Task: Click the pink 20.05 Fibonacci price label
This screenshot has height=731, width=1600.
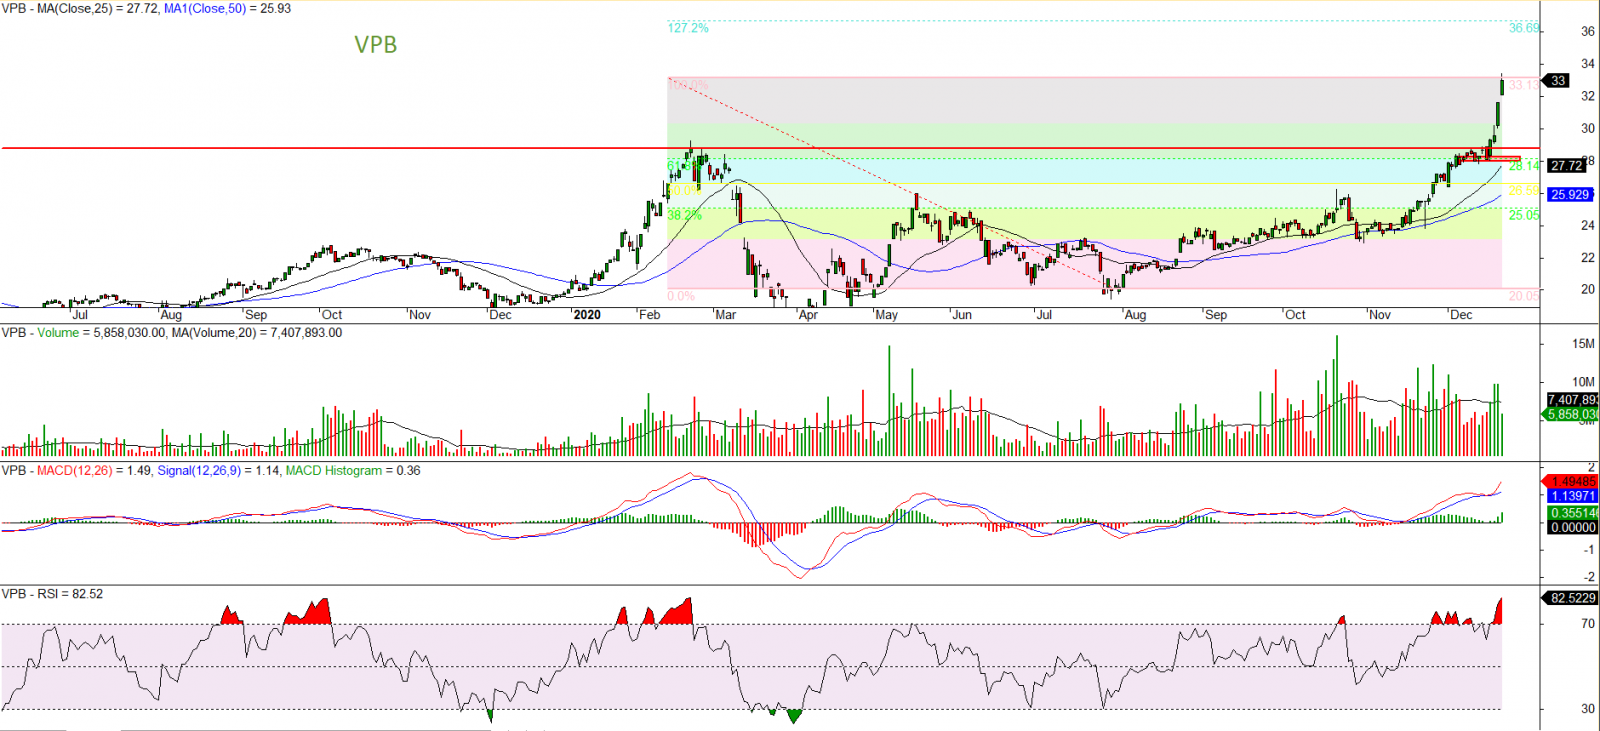Action: click(1524, 296)
